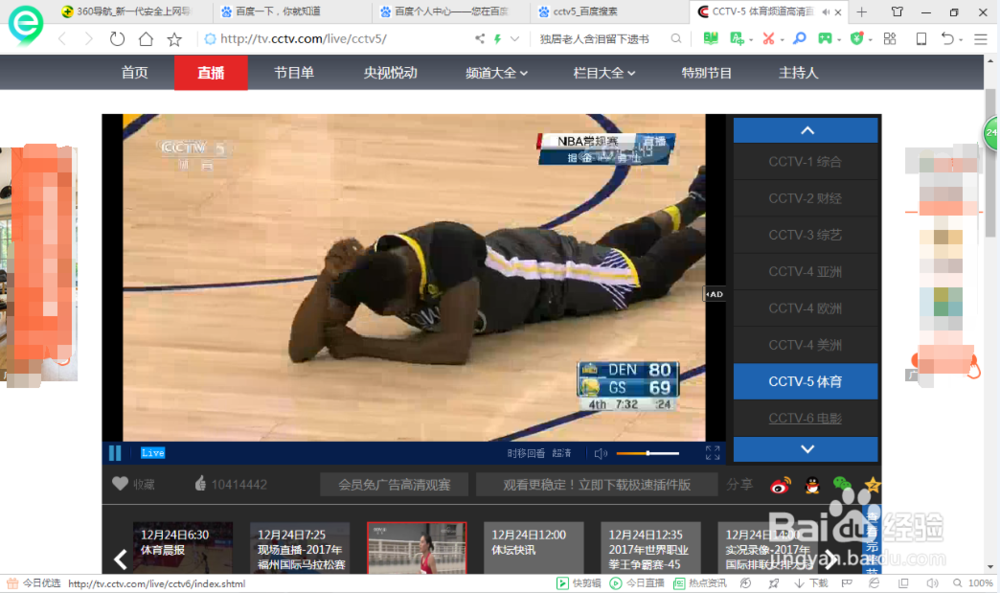This screenshot has height=593, width=1000.
Task: Mute audio on the CCTV-5 tab
Action: click(826, 12)
